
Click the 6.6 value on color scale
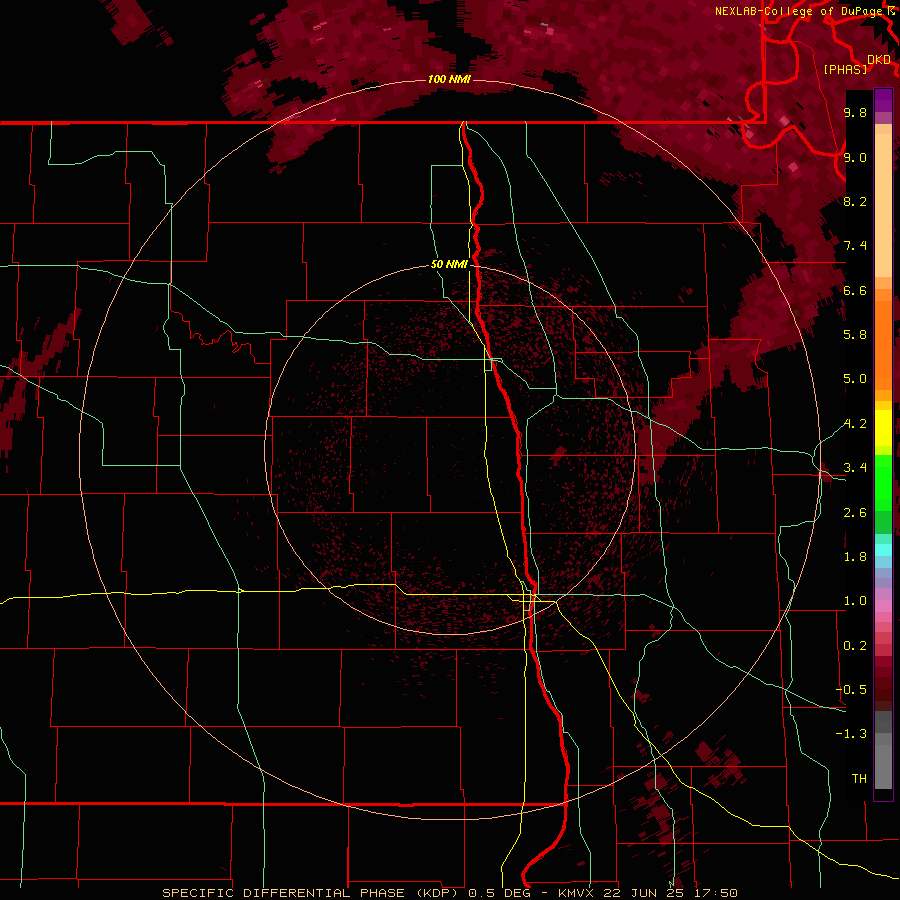point(855,290)
